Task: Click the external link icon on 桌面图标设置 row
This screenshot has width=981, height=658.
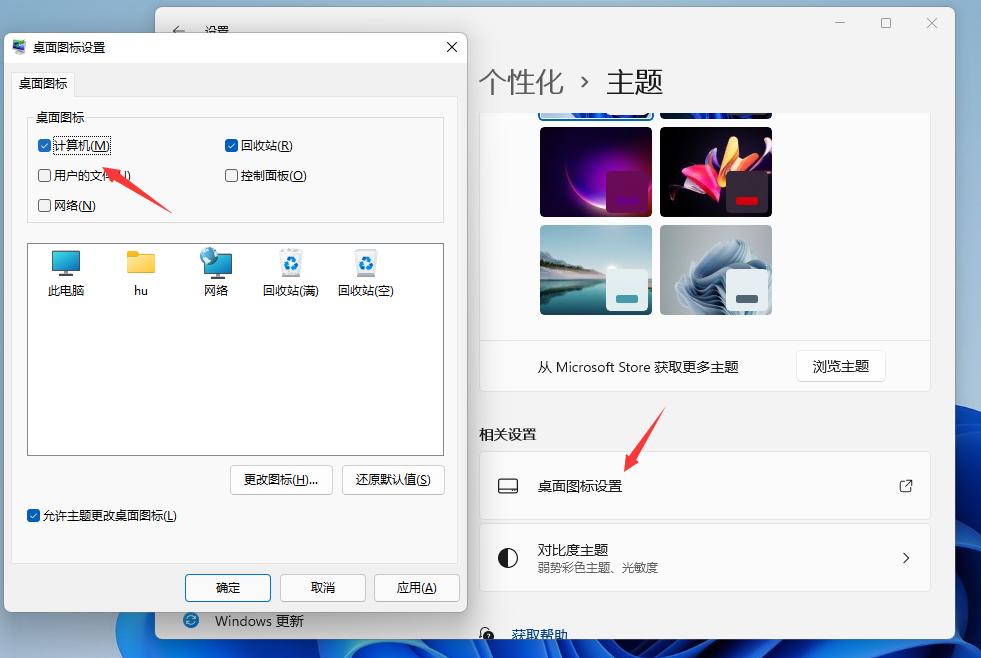Action: pyautogui.click(x=905, y=486)
